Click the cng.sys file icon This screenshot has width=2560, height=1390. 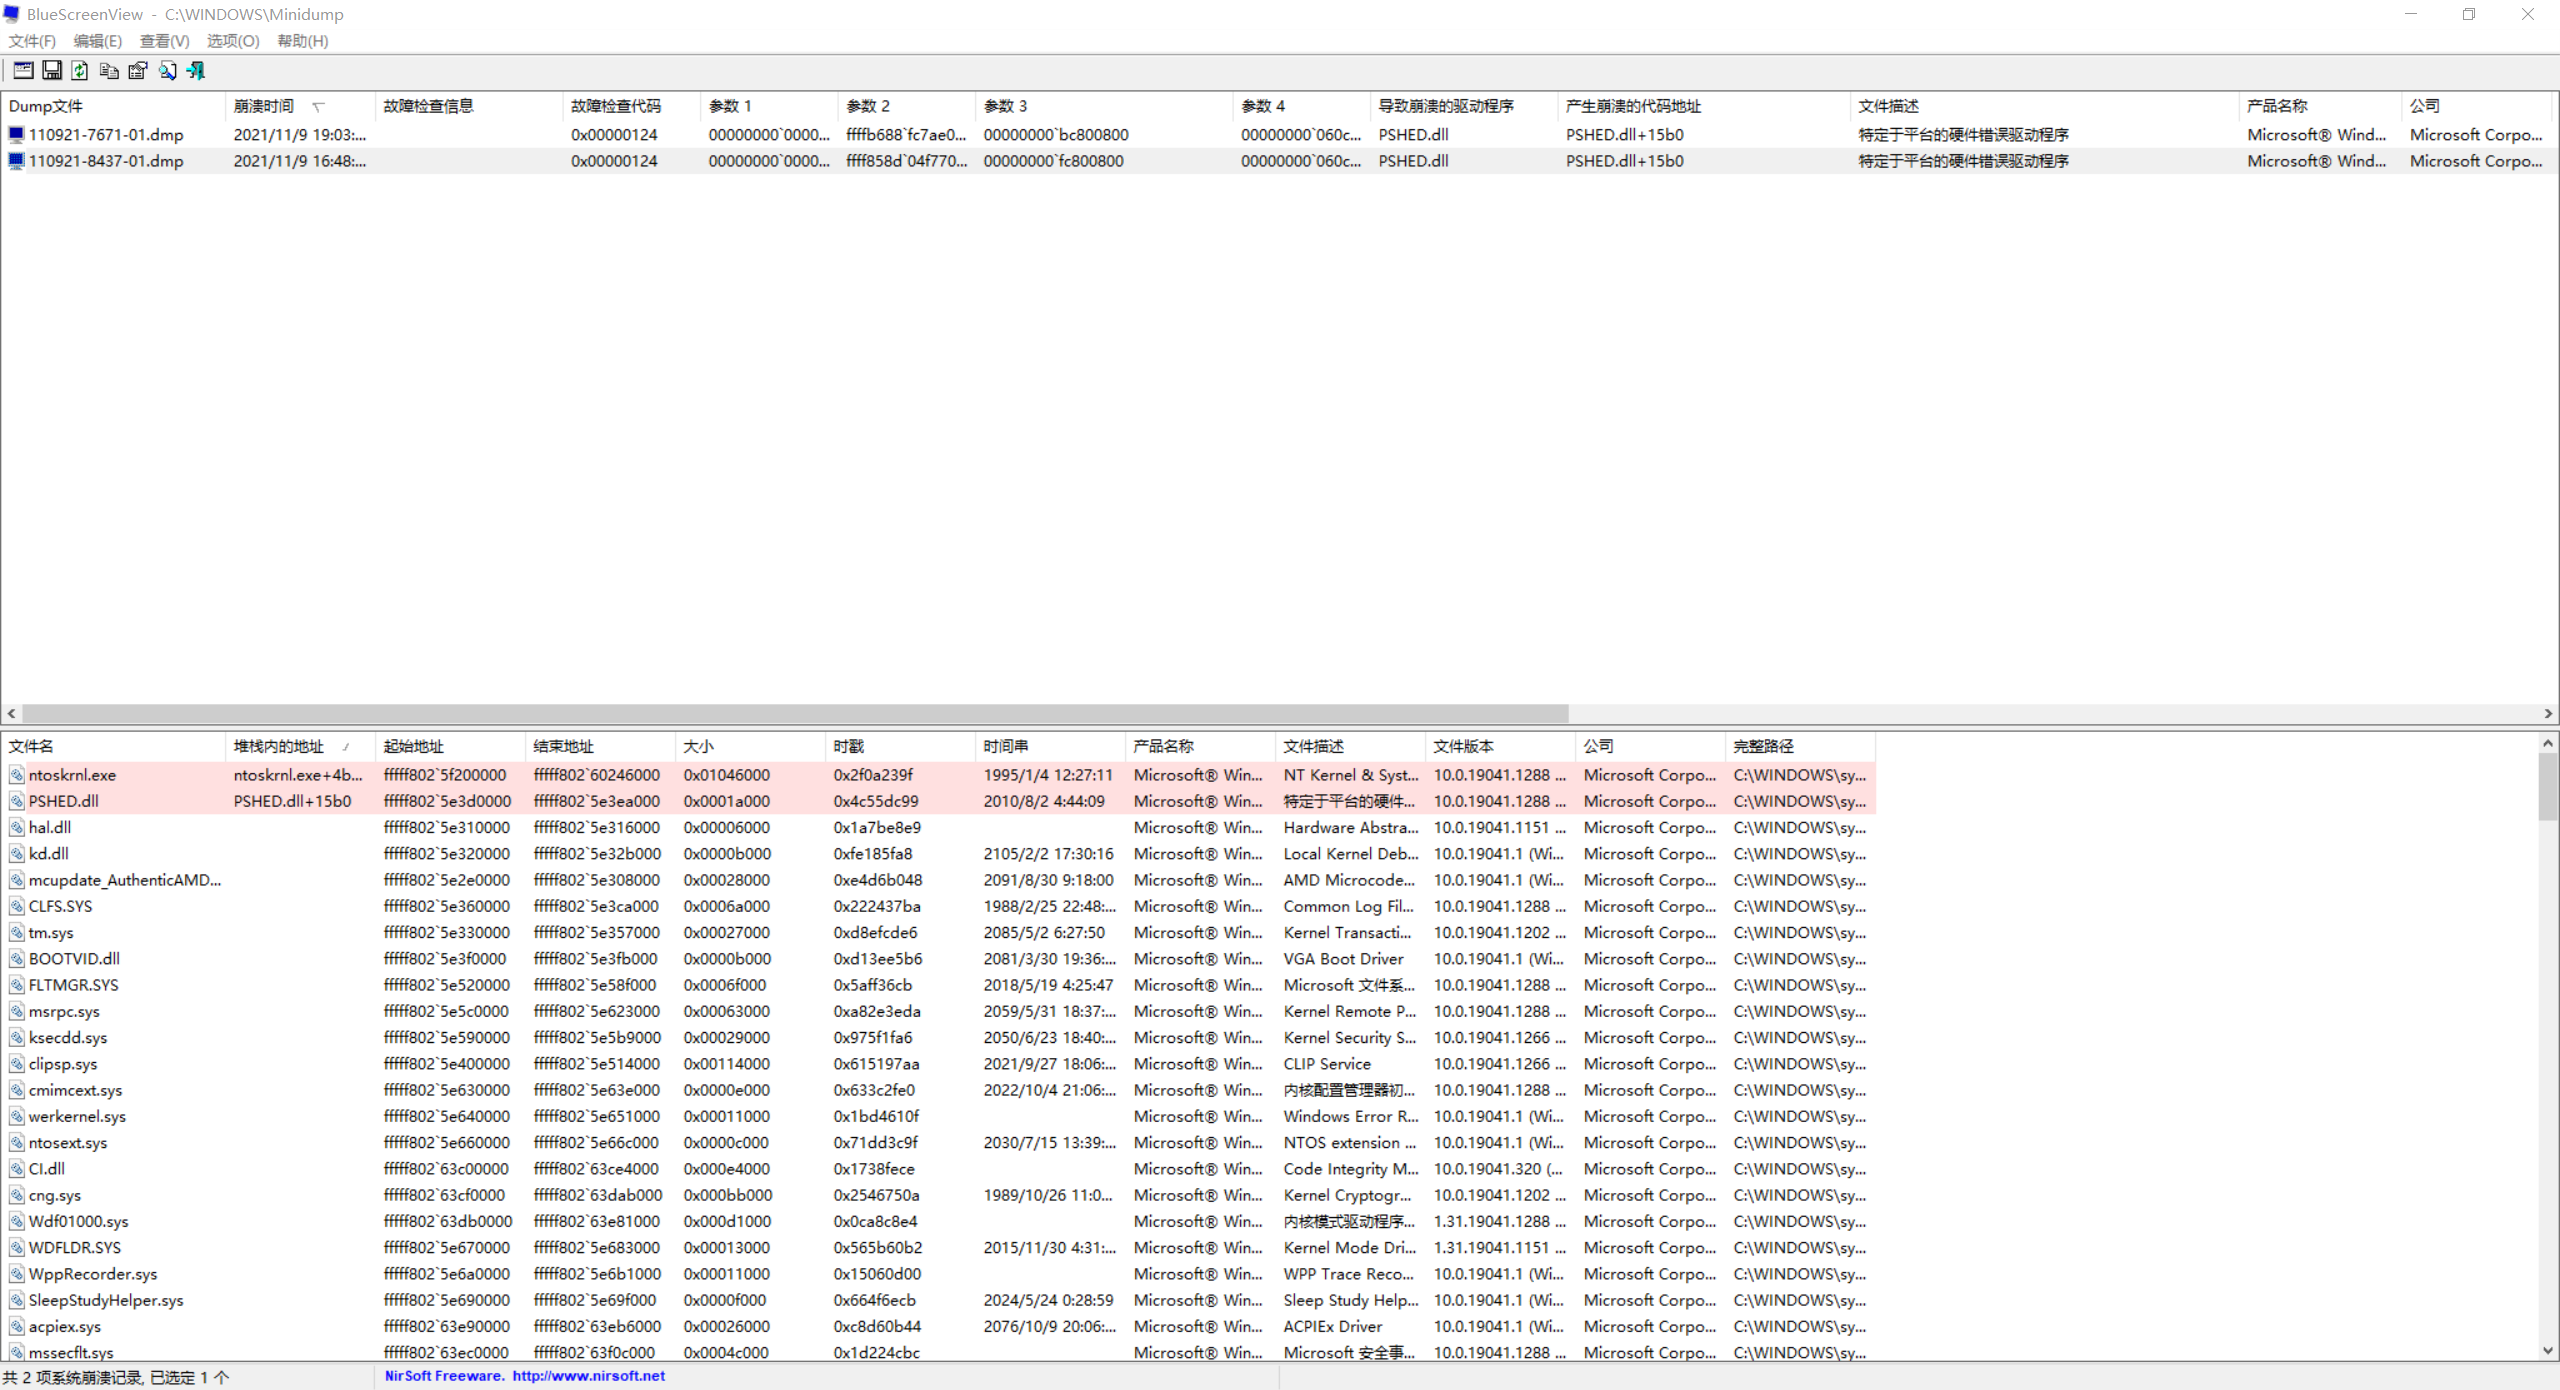(x=17, y=1195)
